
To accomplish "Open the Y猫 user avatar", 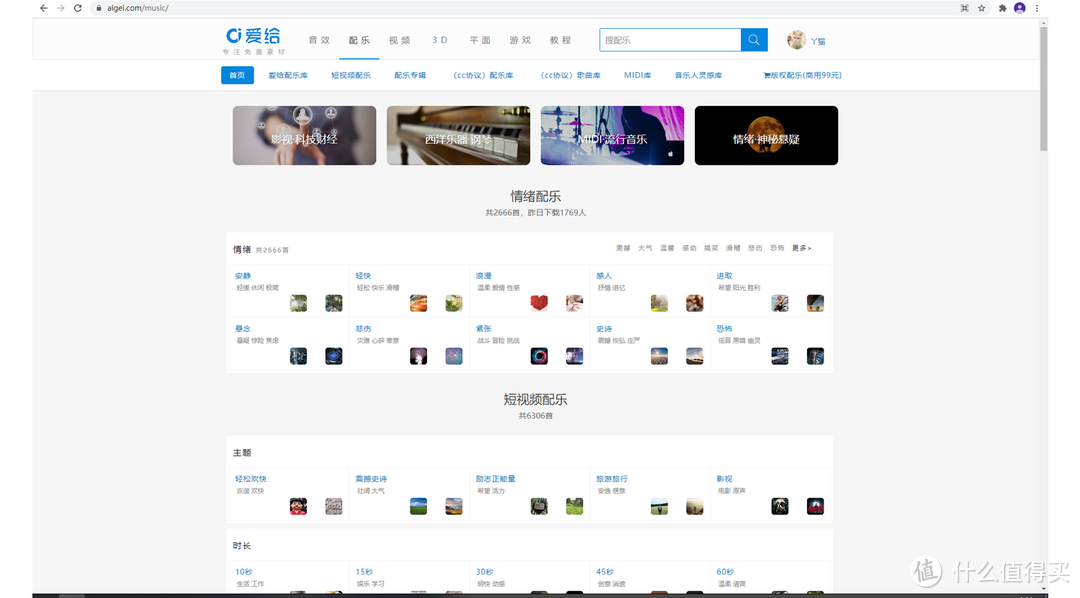I will [x=797, y=40].
